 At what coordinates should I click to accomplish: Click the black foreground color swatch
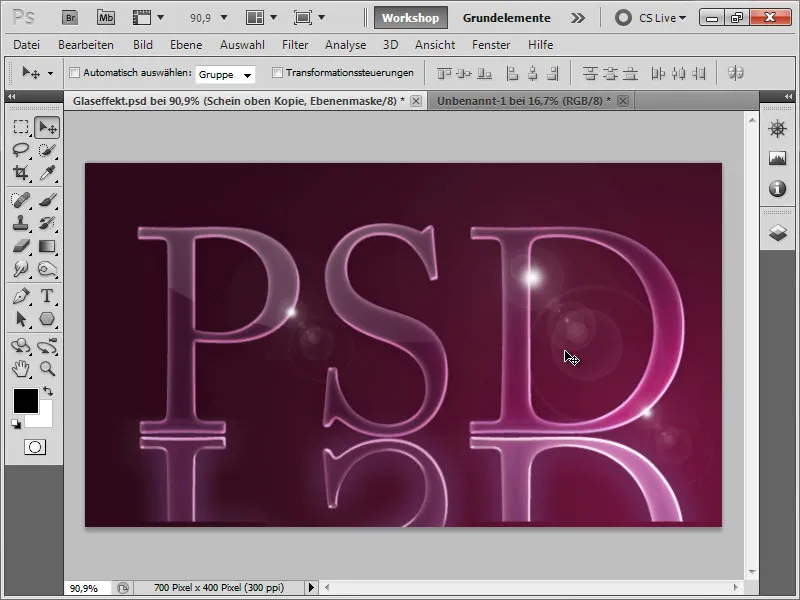click(25, 401)
